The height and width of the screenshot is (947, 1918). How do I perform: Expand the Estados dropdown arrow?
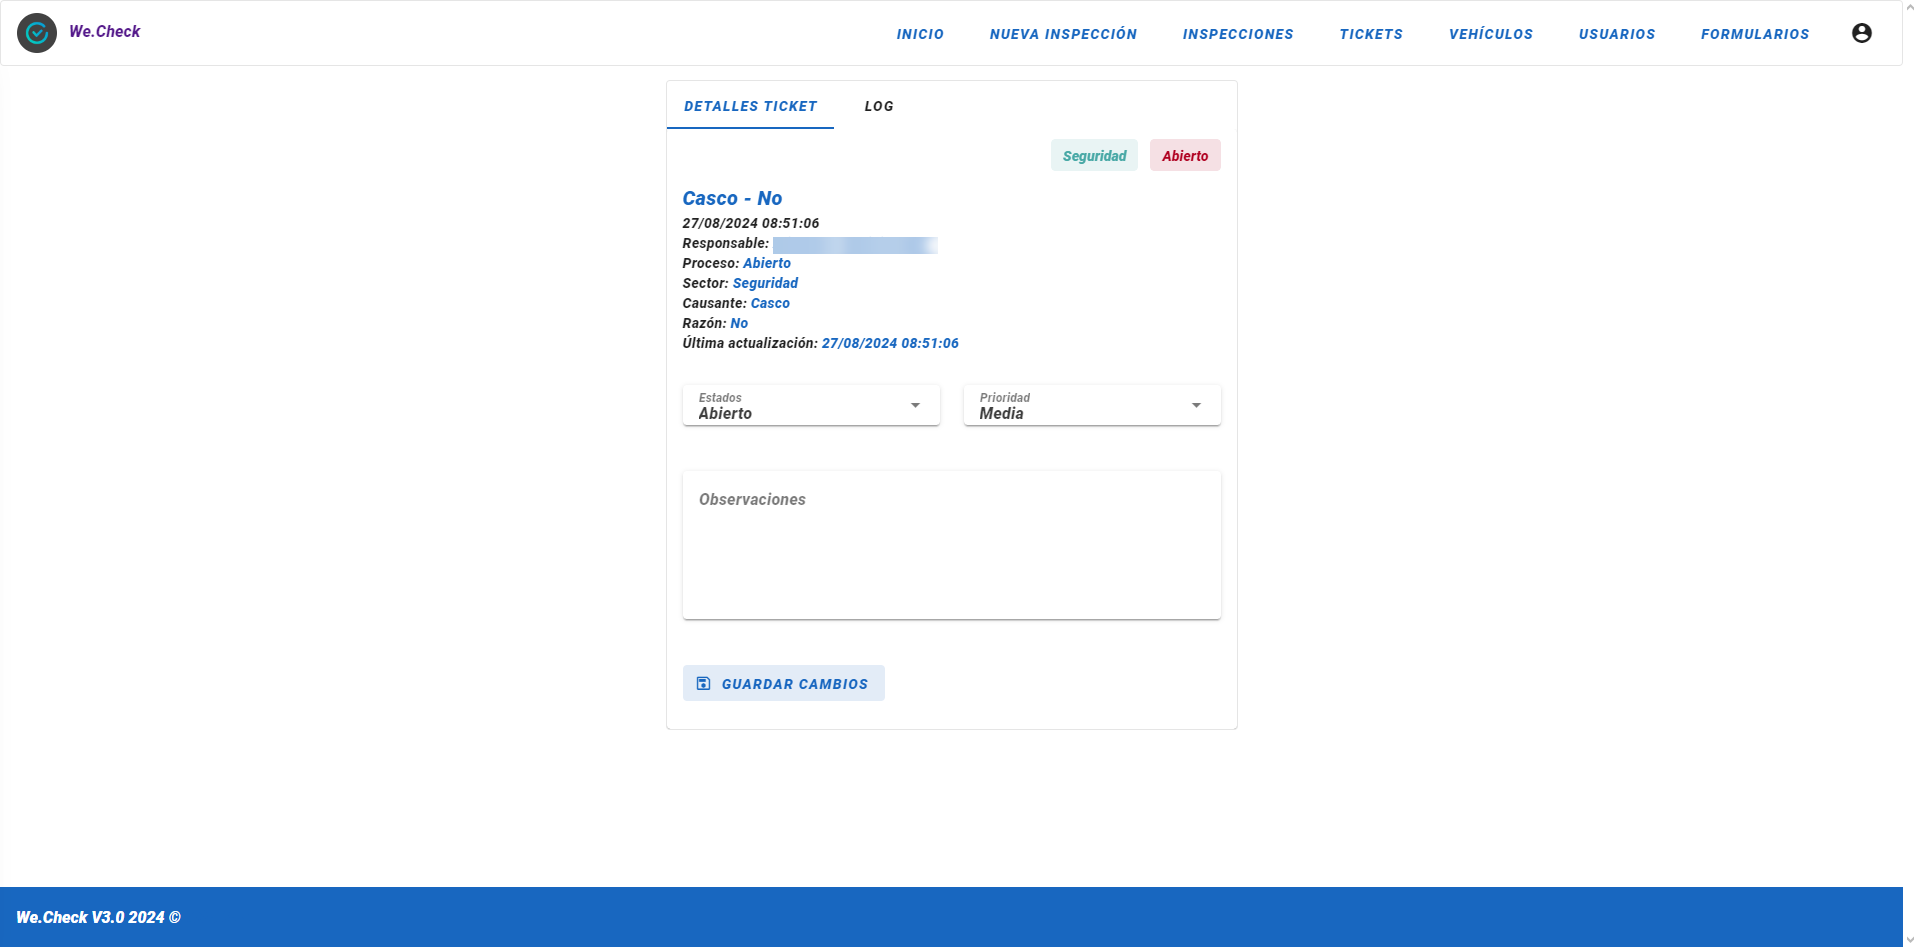pos(915,405)
